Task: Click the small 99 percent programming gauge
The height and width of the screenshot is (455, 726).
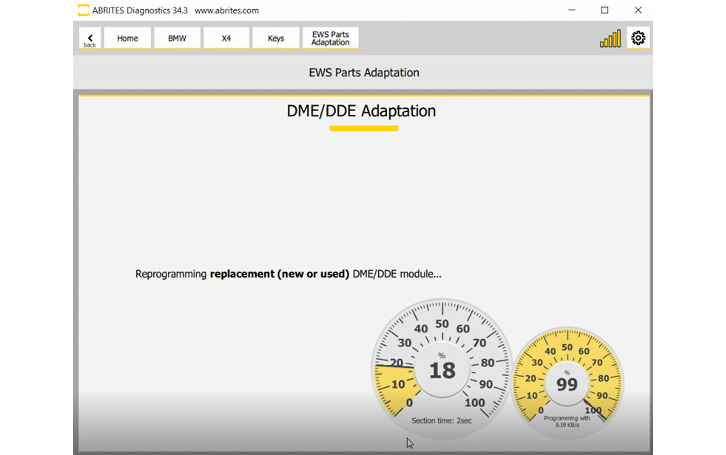Action: (567, 380)
